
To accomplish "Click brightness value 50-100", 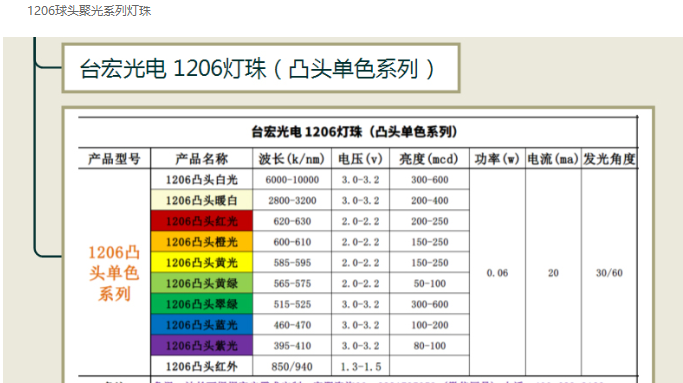I will click(x=429, y=284).
